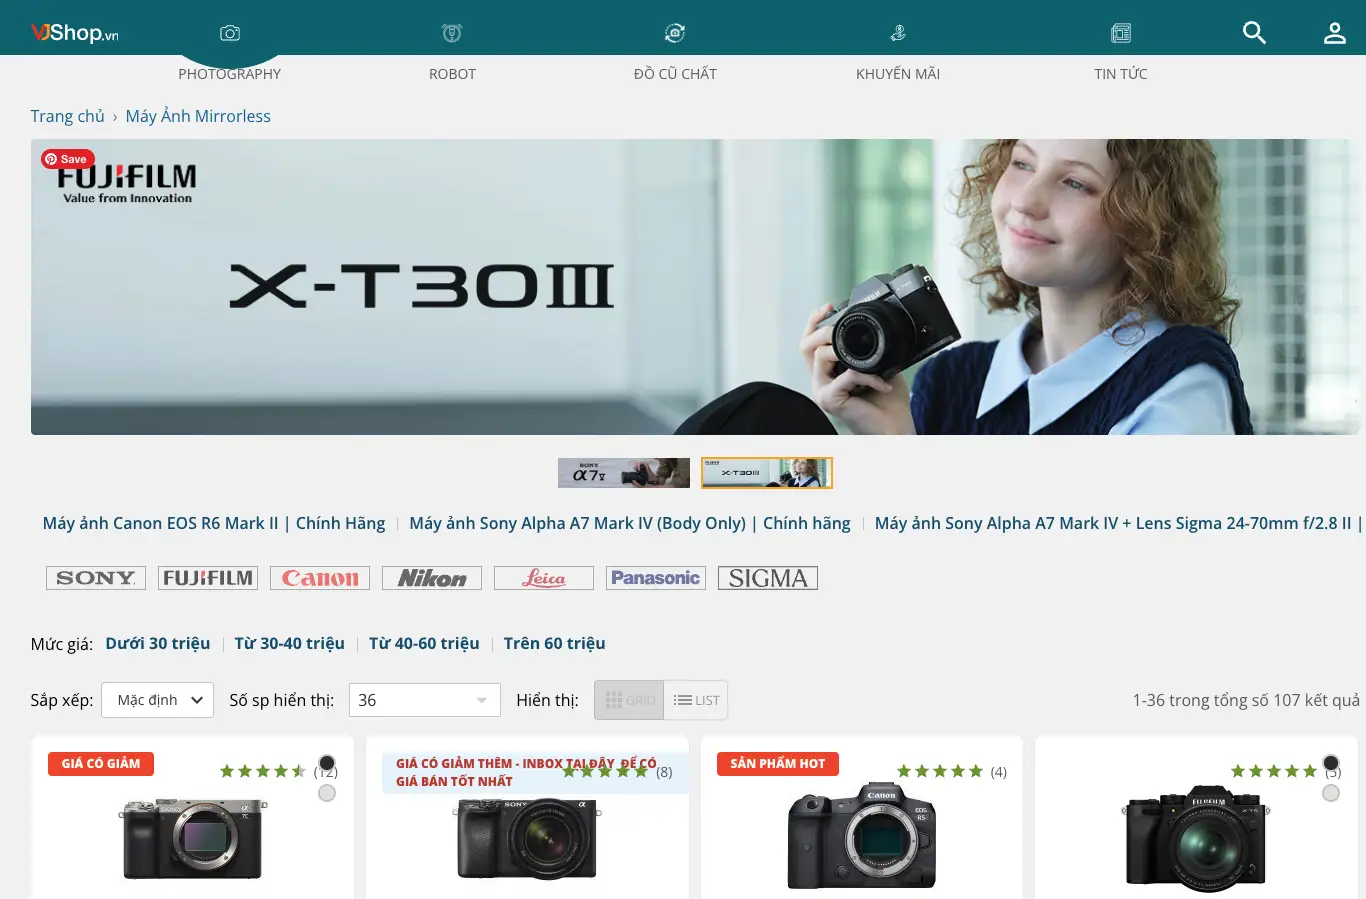This screenshot has height=899, width=1366.
Task: Save banner with Pinterest Save button
Action: (x=67, y=159)
